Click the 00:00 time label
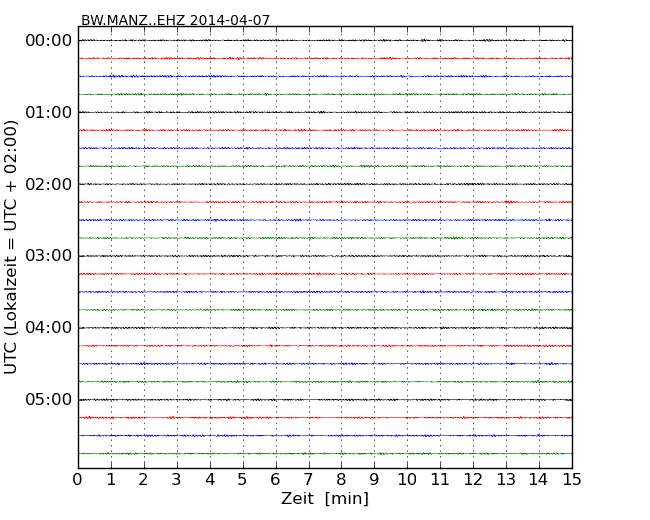Viewport: 650px width, 520px height. pyautogui.click(x=49, y=41)
